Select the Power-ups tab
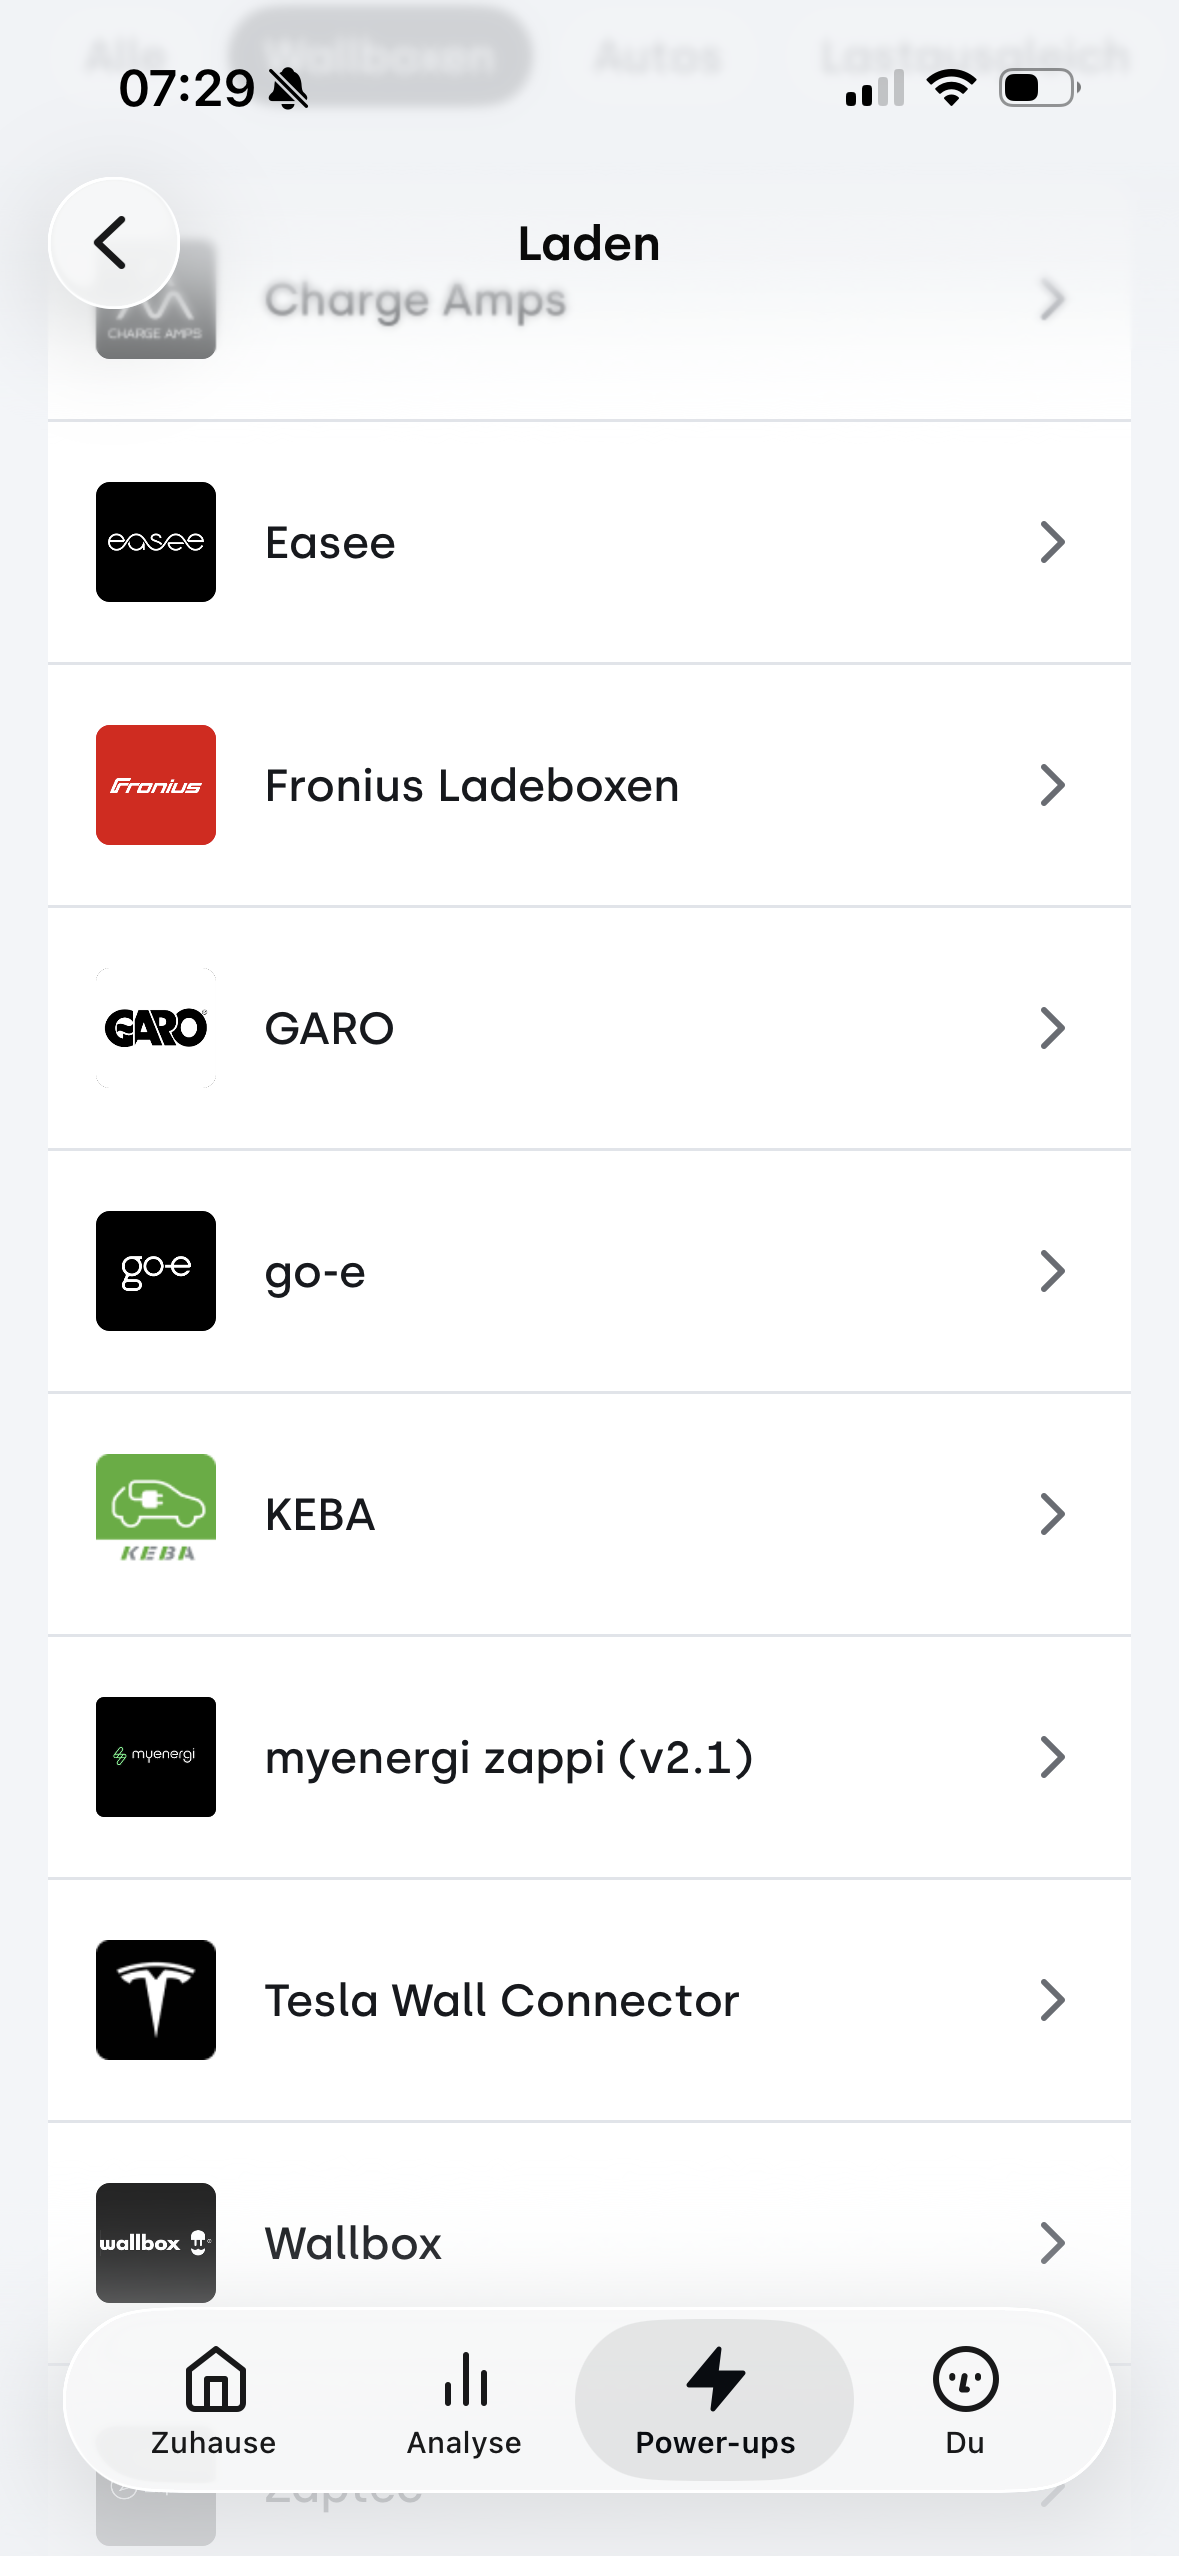Viewport: 1179px width, 2556px height. pos(715,2400)
